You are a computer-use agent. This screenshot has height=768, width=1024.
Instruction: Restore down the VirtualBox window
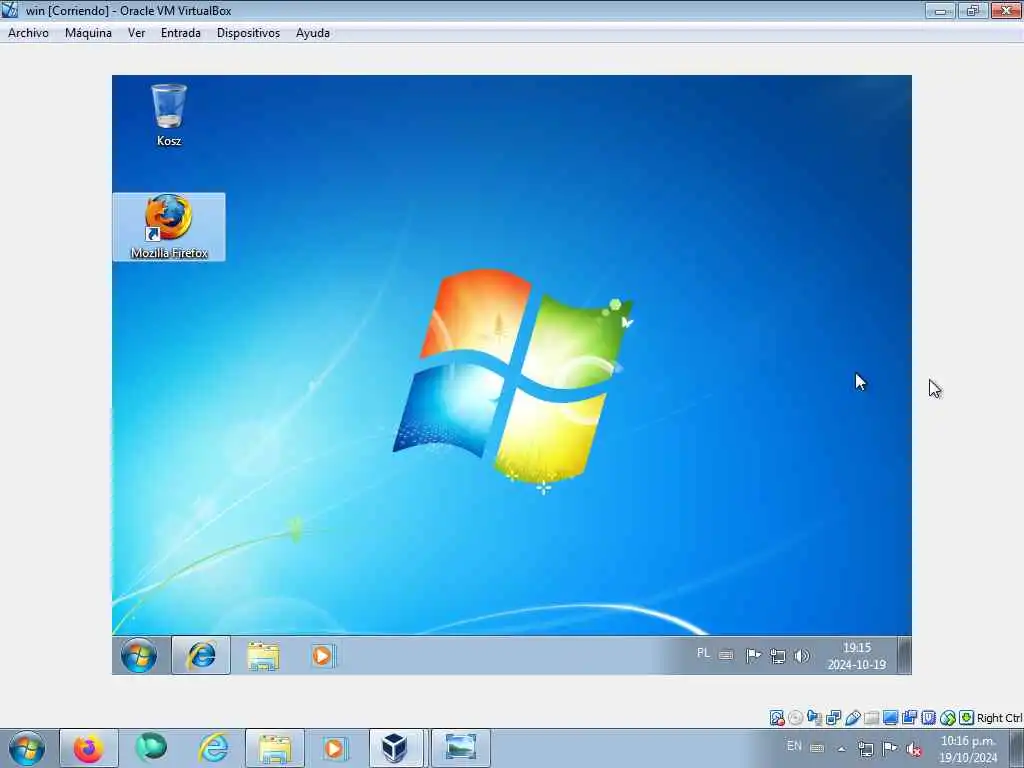(973, 10)
